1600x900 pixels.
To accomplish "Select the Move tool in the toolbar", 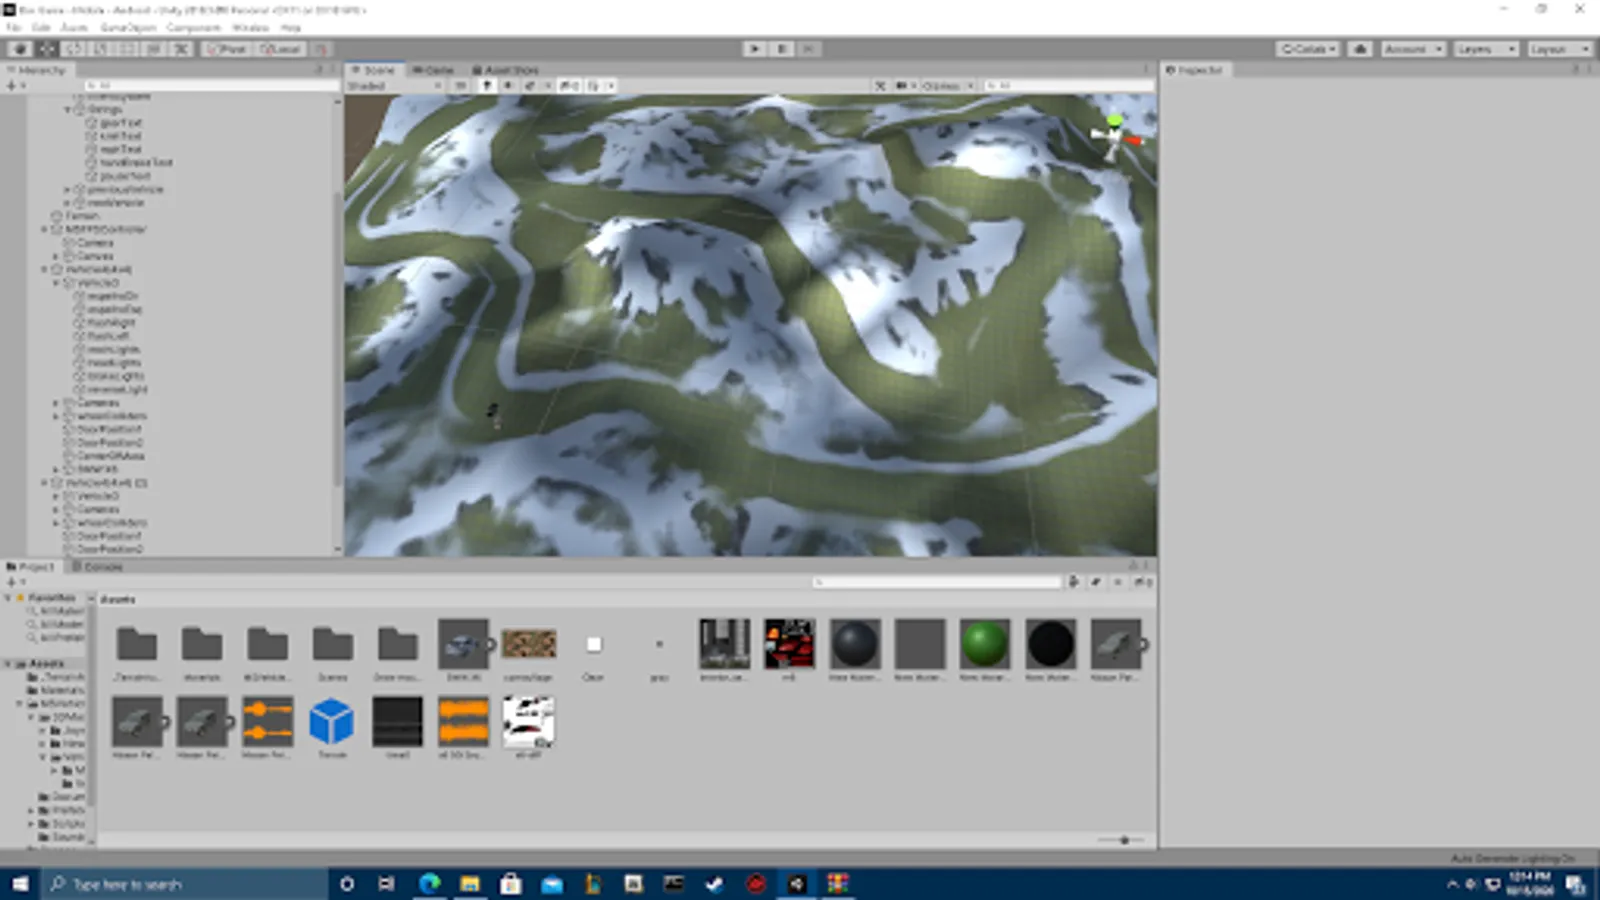I will [46, 49].
